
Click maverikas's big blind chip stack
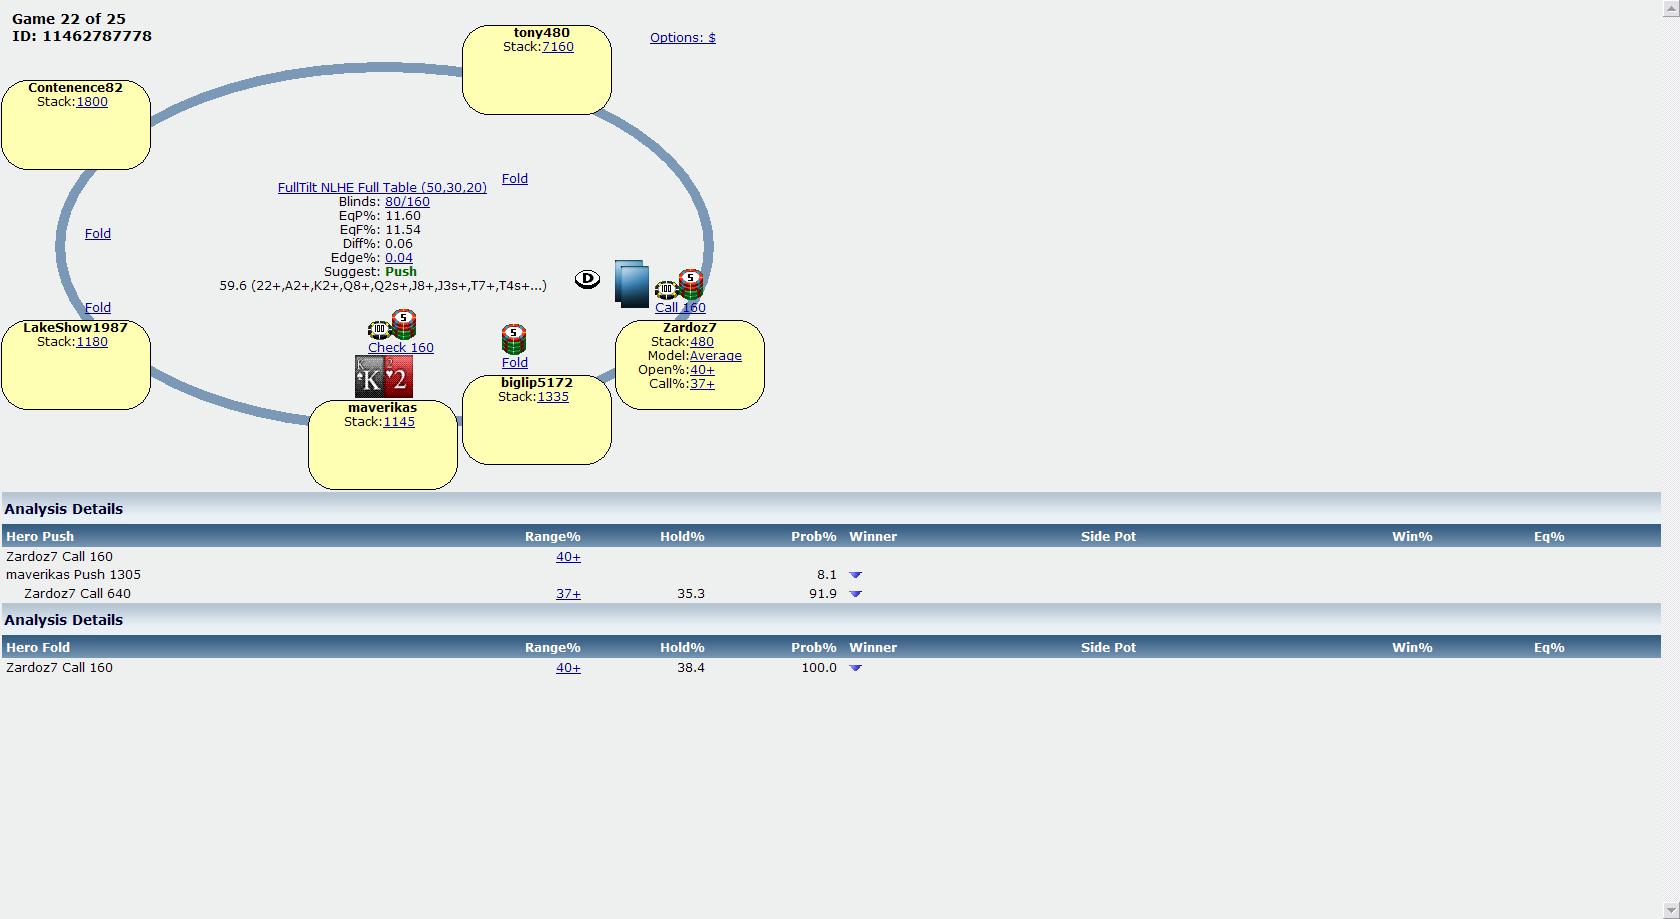[393, 325]
